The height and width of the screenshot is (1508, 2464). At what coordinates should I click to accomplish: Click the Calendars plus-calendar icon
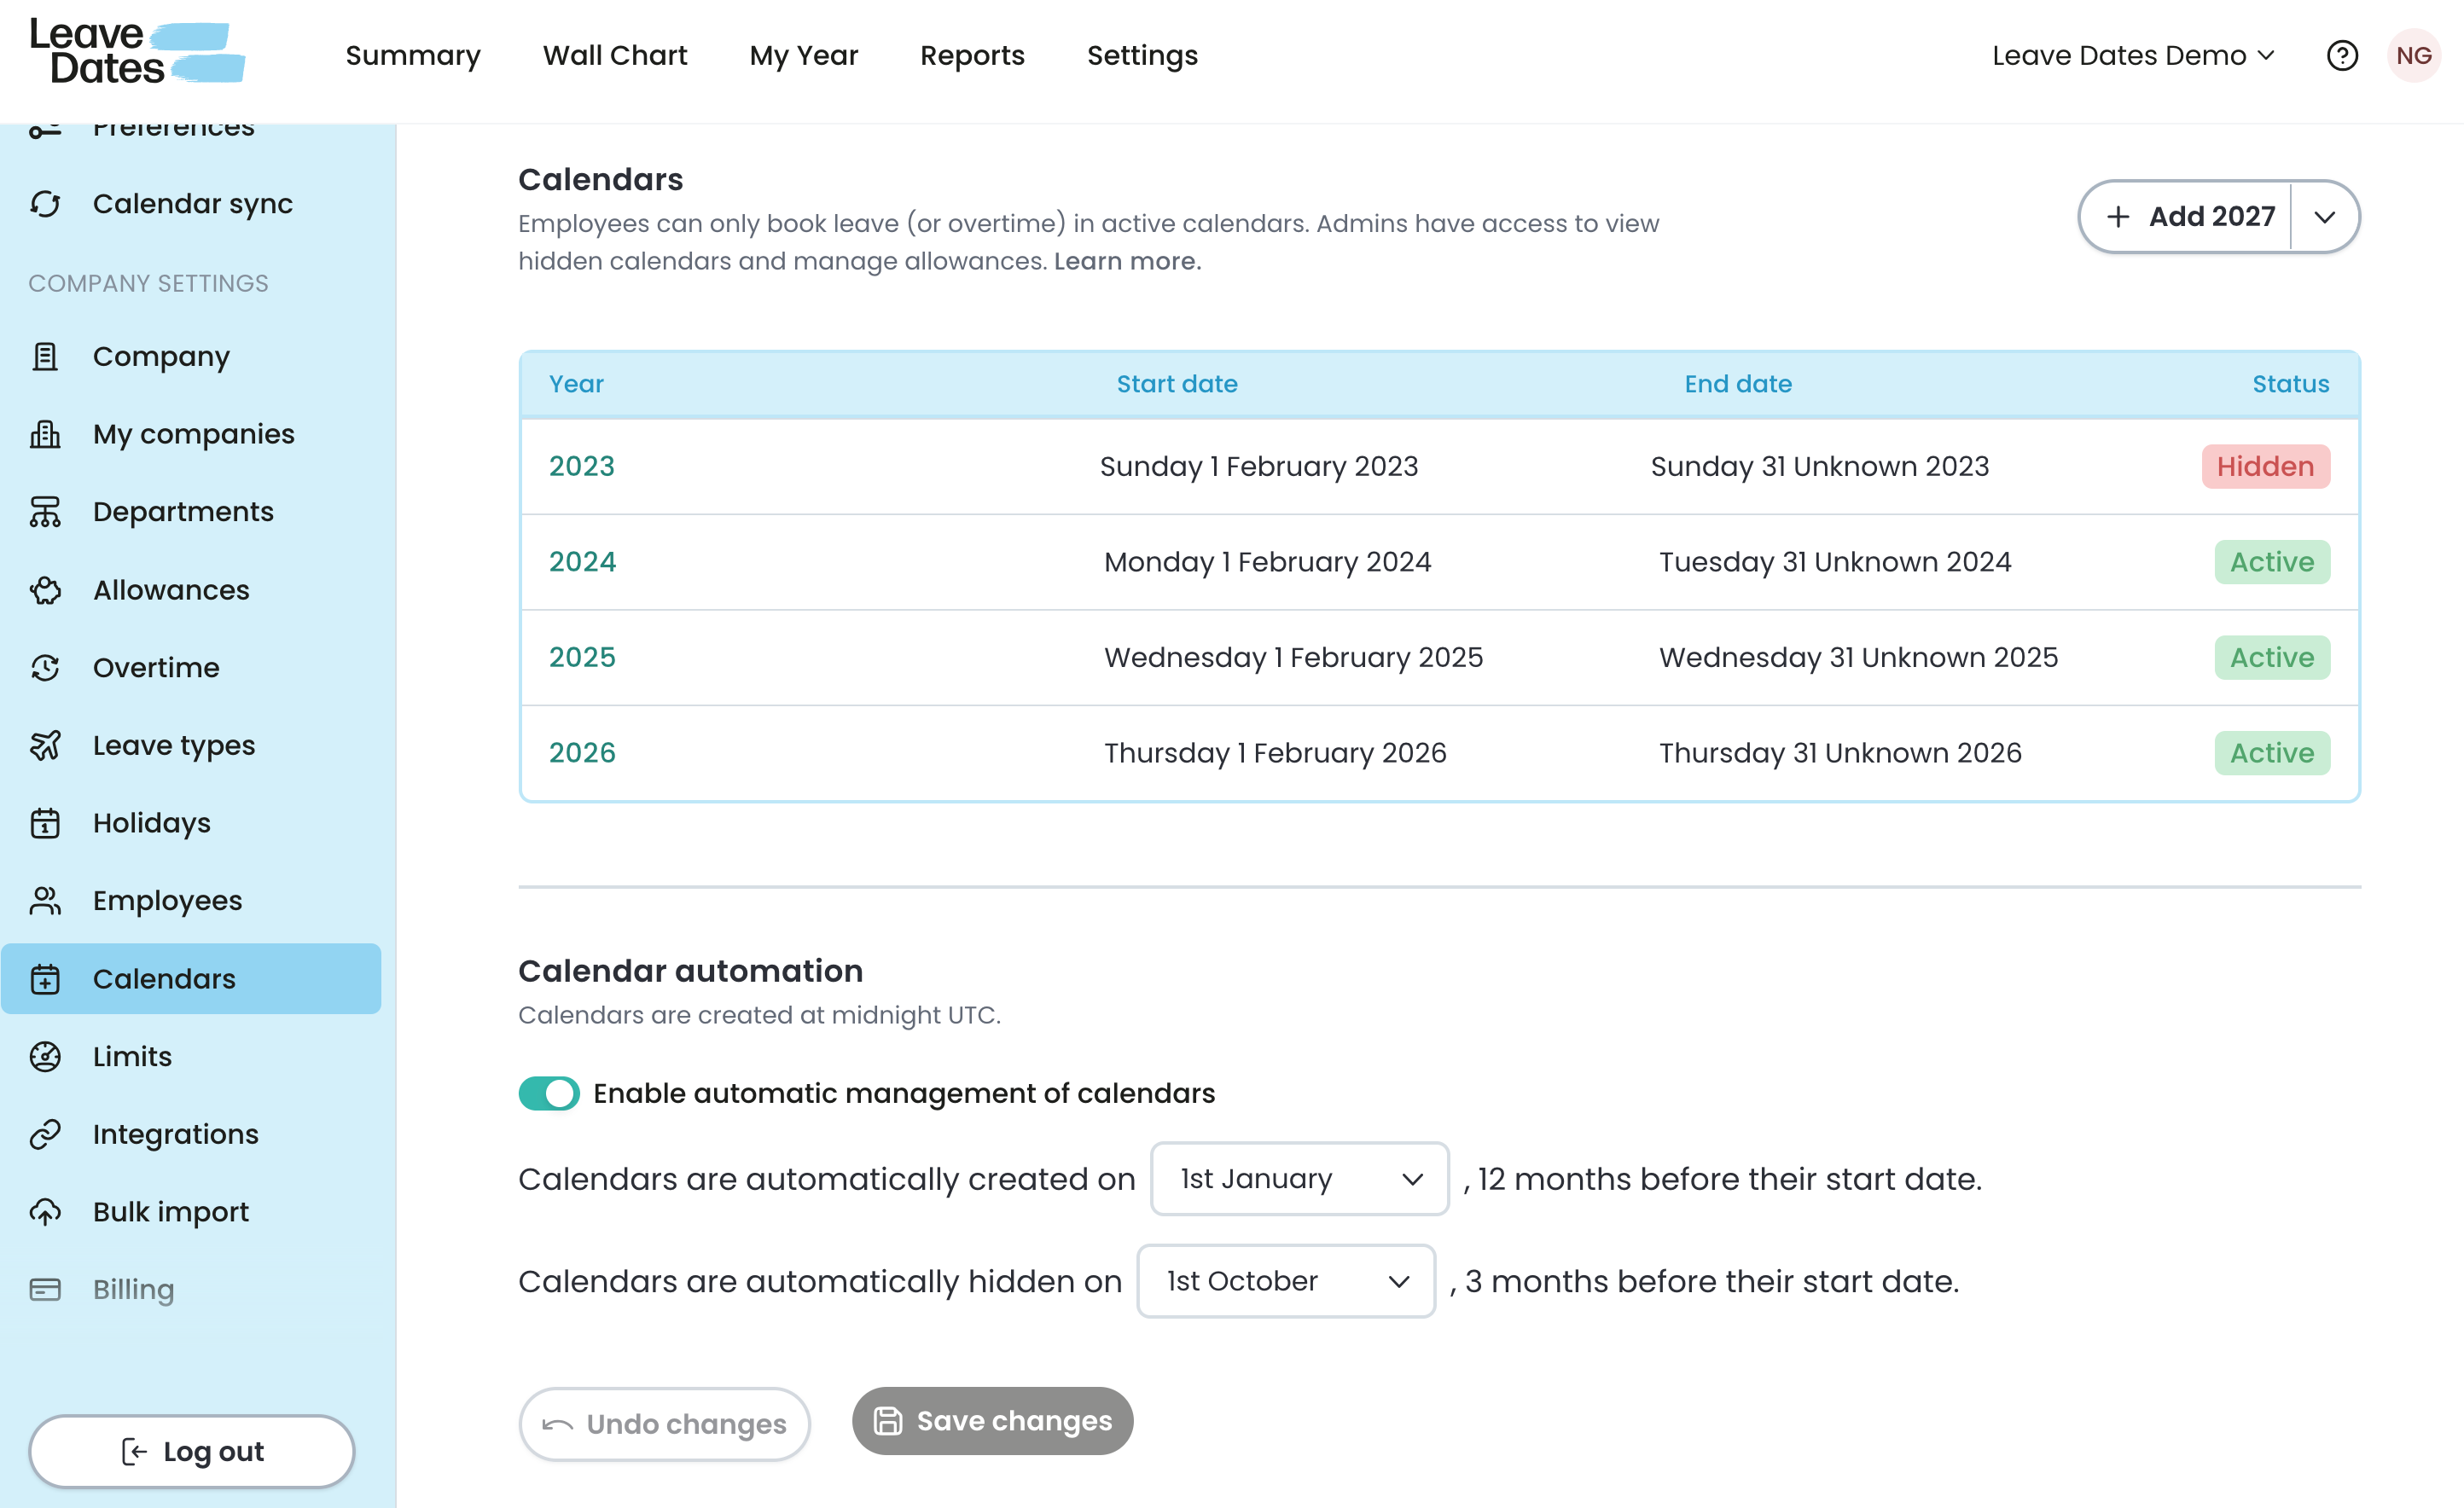point(45,979)
